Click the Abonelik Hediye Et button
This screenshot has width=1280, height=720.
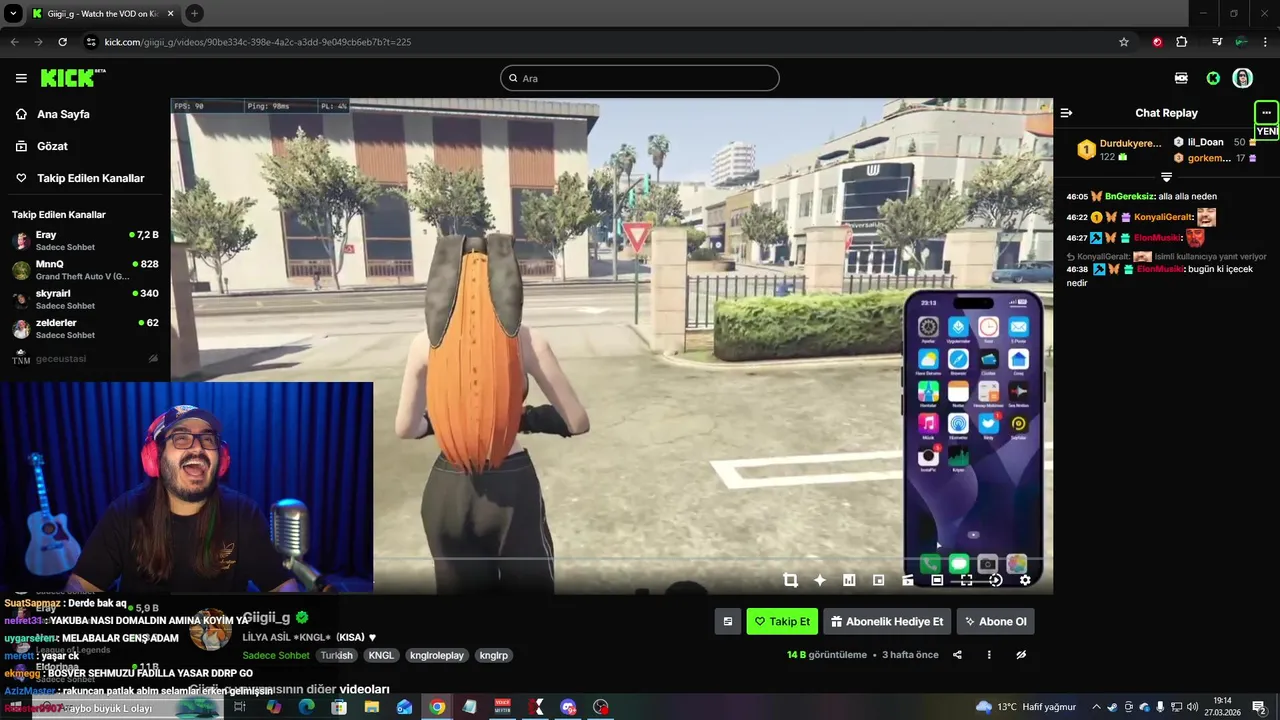coord(887,621)
